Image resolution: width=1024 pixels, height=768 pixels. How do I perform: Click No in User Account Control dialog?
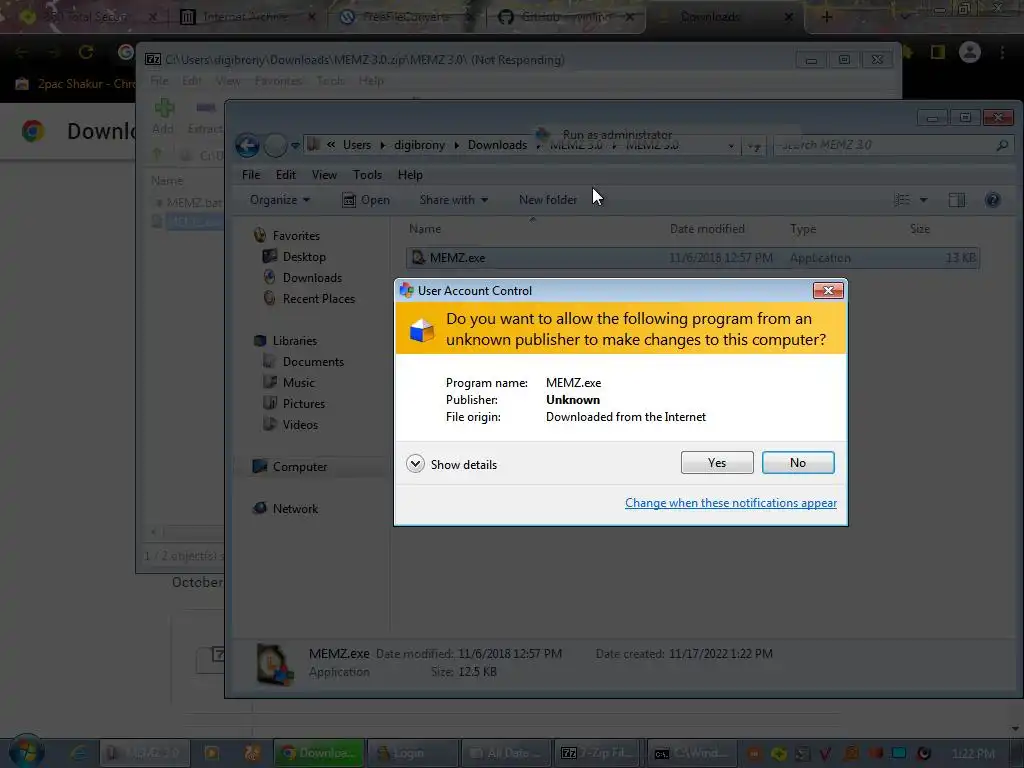tap(797, 462)
